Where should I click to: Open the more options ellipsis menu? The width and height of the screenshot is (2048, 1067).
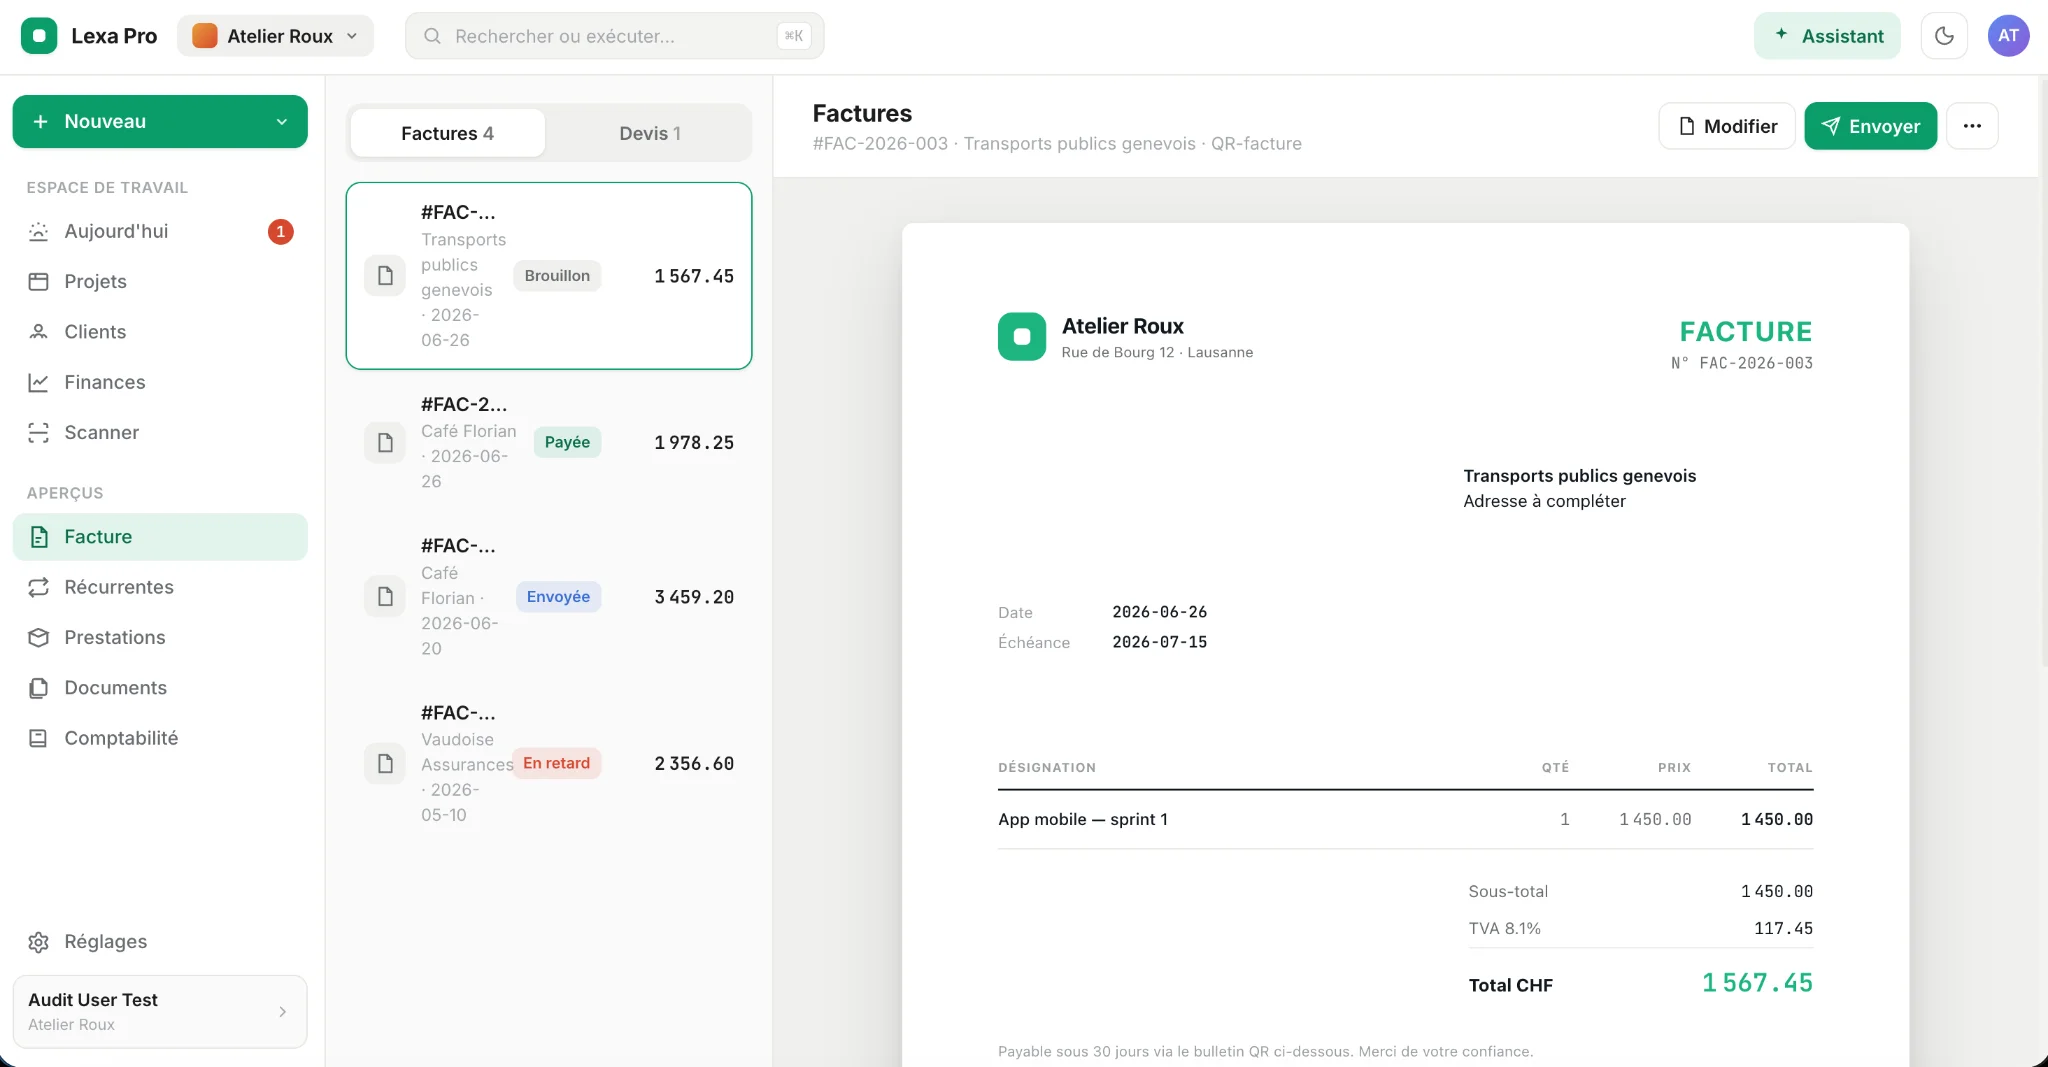1972,126
